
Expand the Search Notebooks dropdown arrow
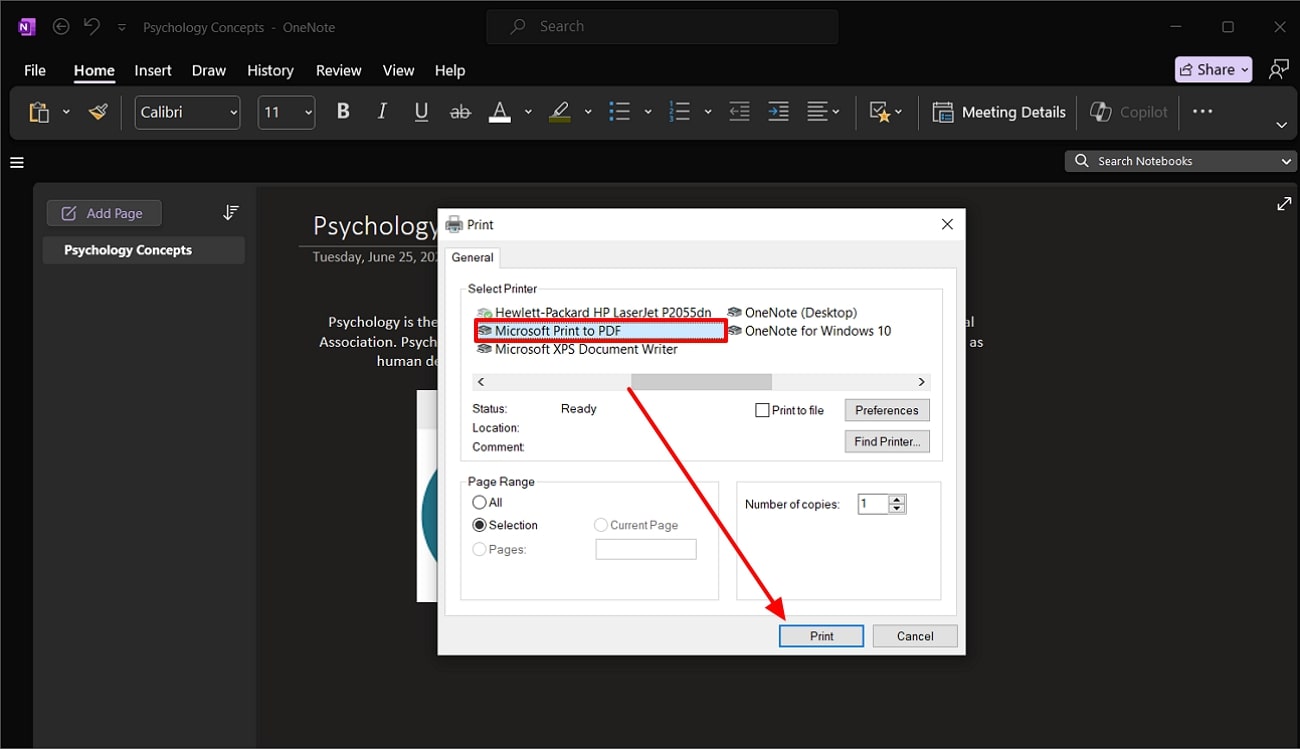point(1286,161)
